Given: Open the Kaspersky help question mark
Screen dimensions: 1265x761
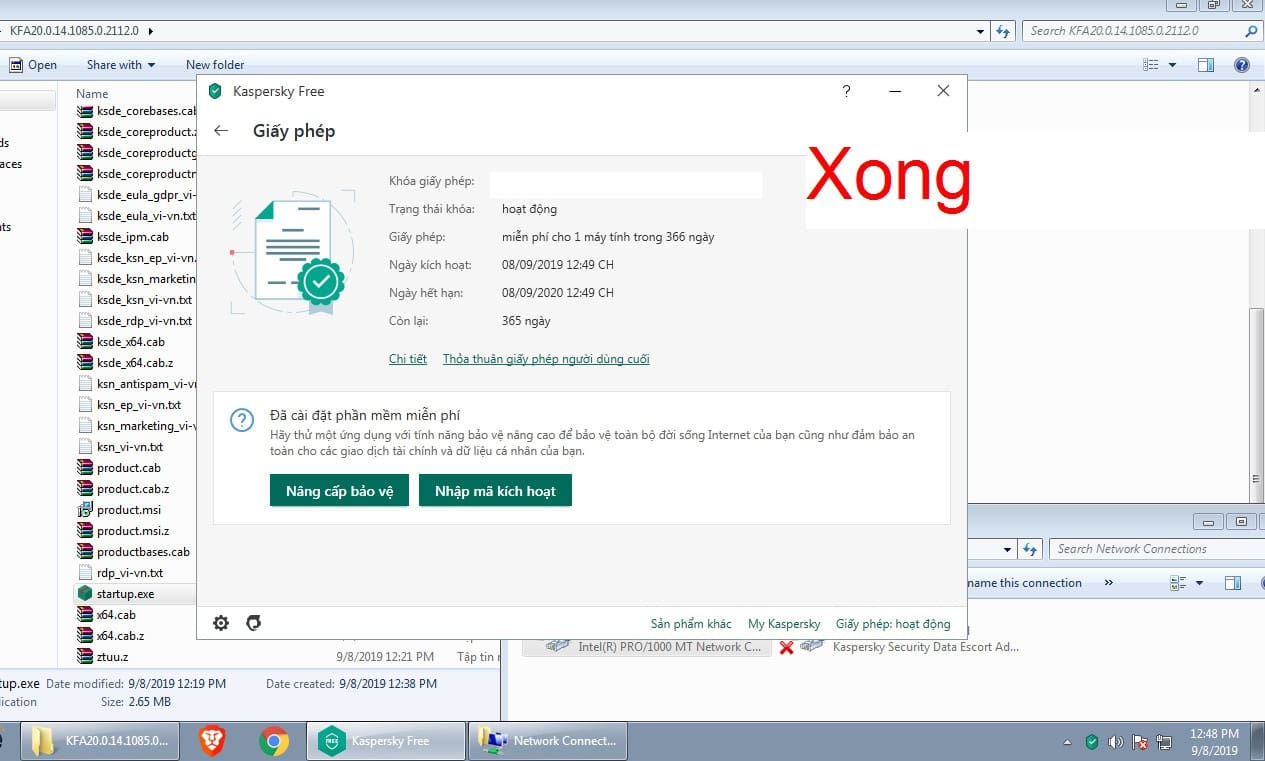Looking at the screenshot, I should click(846, 91).
